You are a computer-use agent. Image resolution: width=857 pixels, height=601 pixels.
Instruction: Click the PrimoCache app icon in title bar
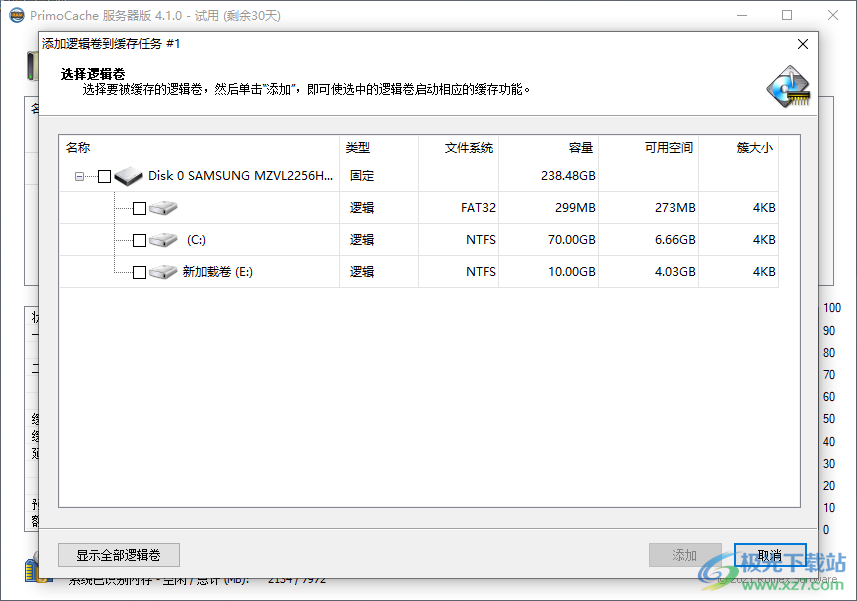point(17,15)
